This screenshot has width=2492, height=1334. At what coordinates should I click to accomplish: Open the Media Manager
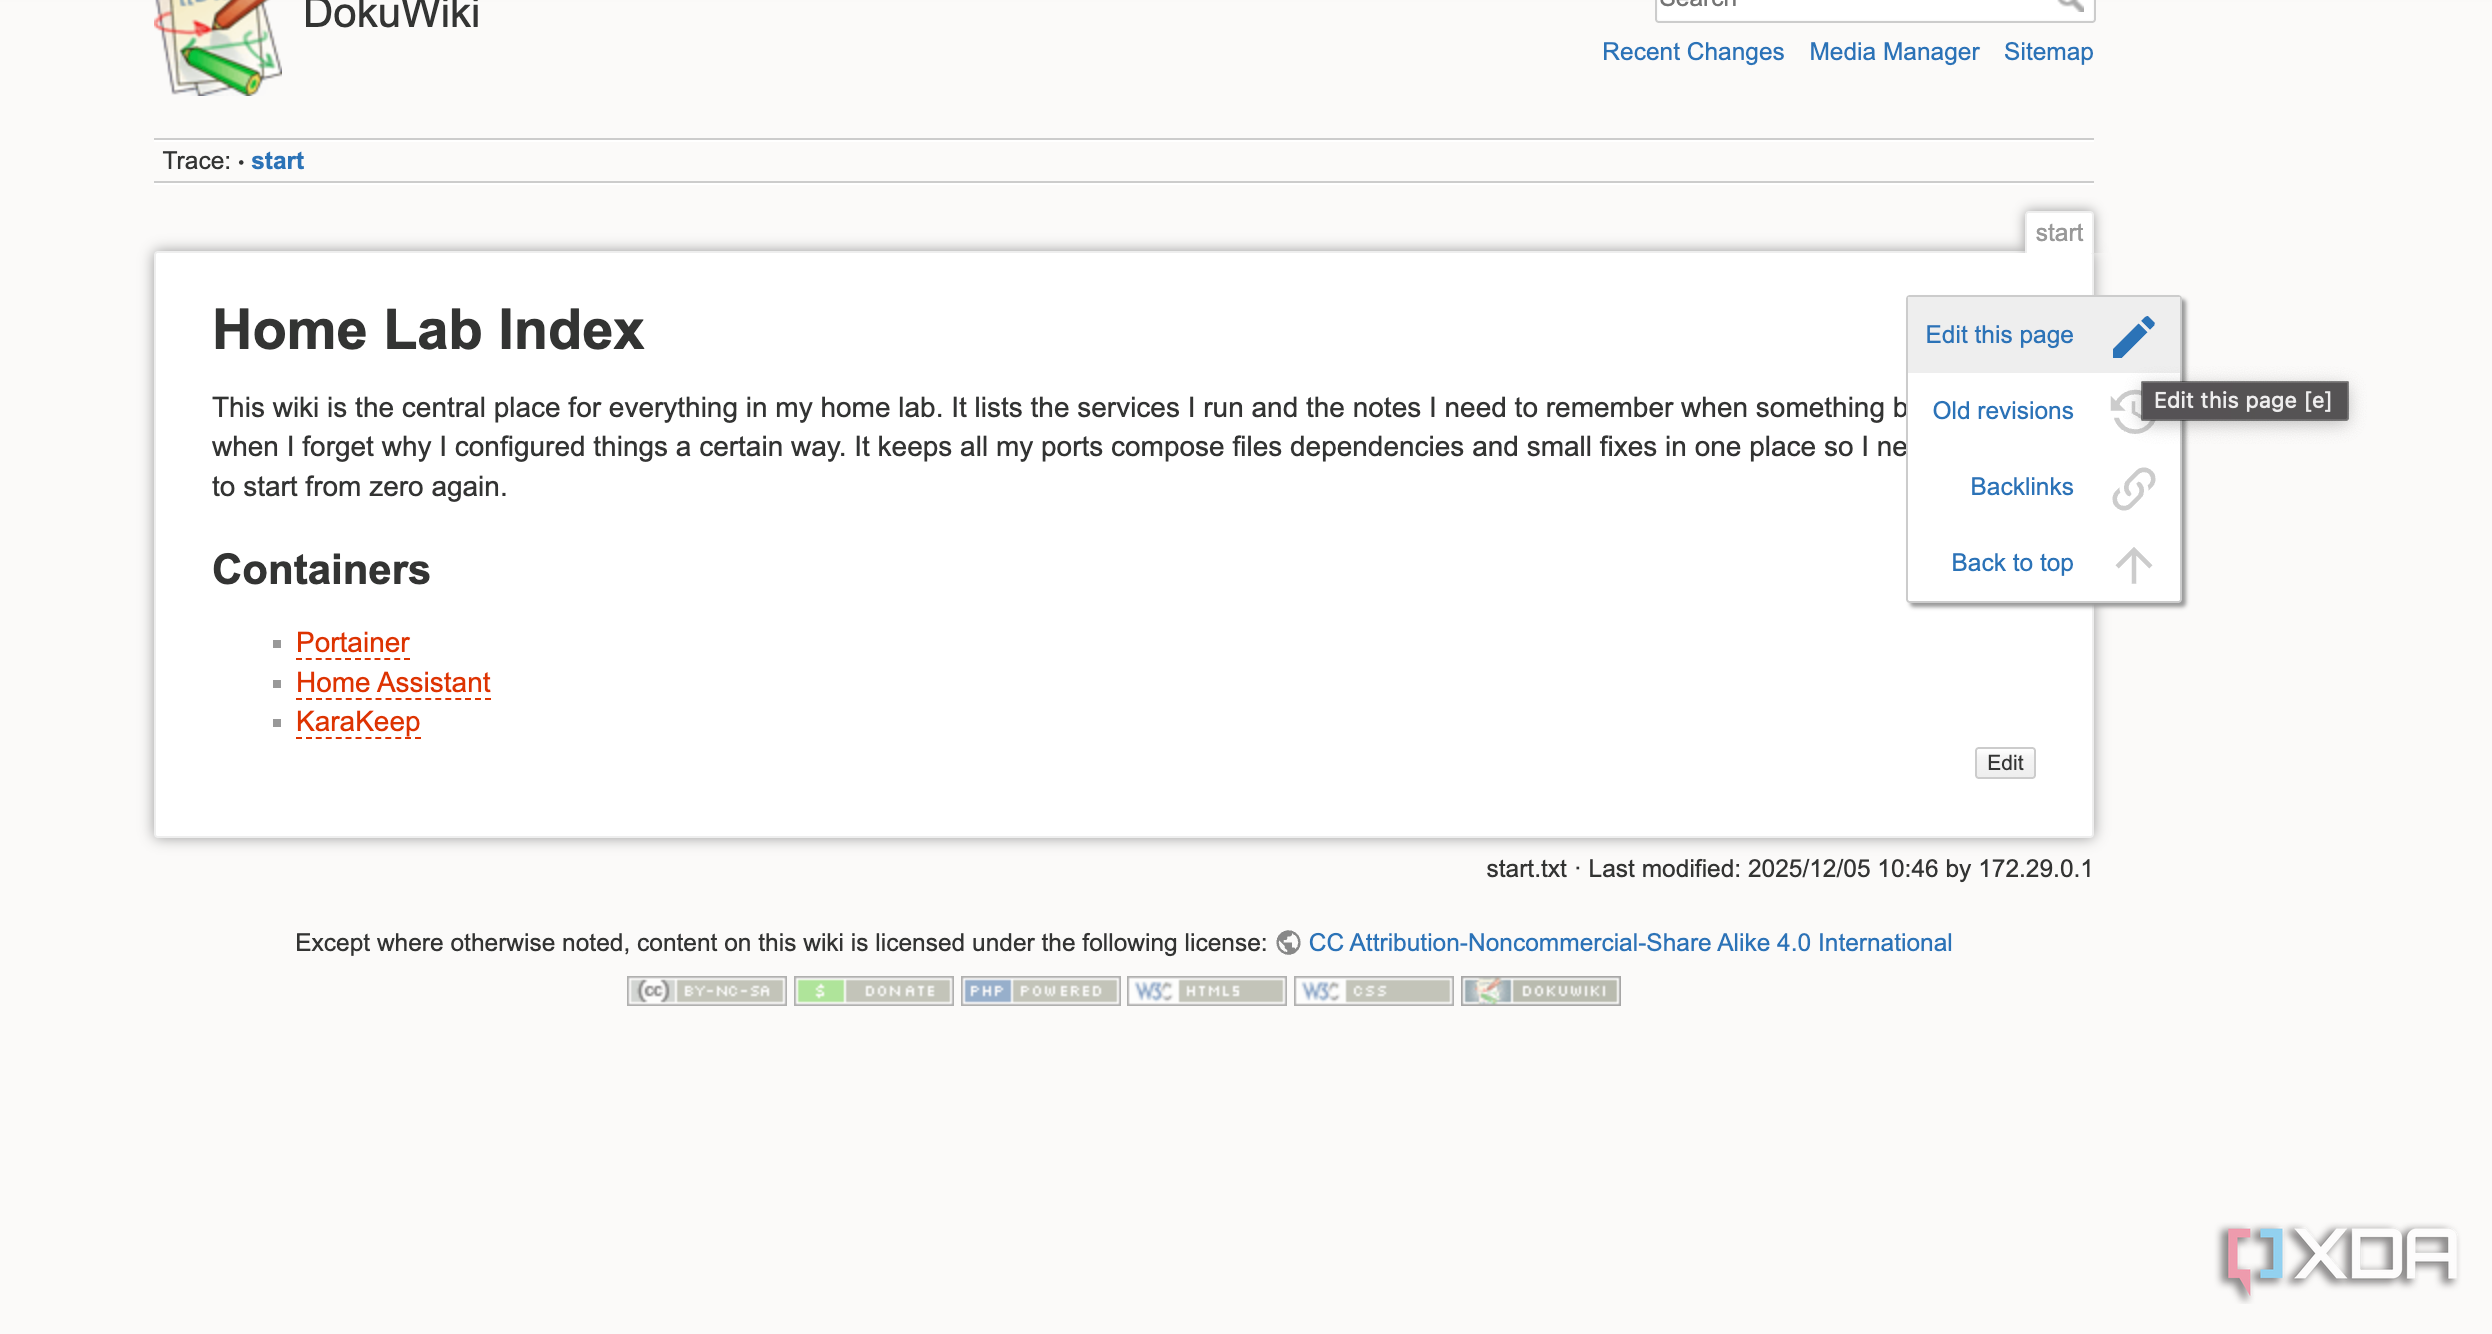coord(1894,52)
